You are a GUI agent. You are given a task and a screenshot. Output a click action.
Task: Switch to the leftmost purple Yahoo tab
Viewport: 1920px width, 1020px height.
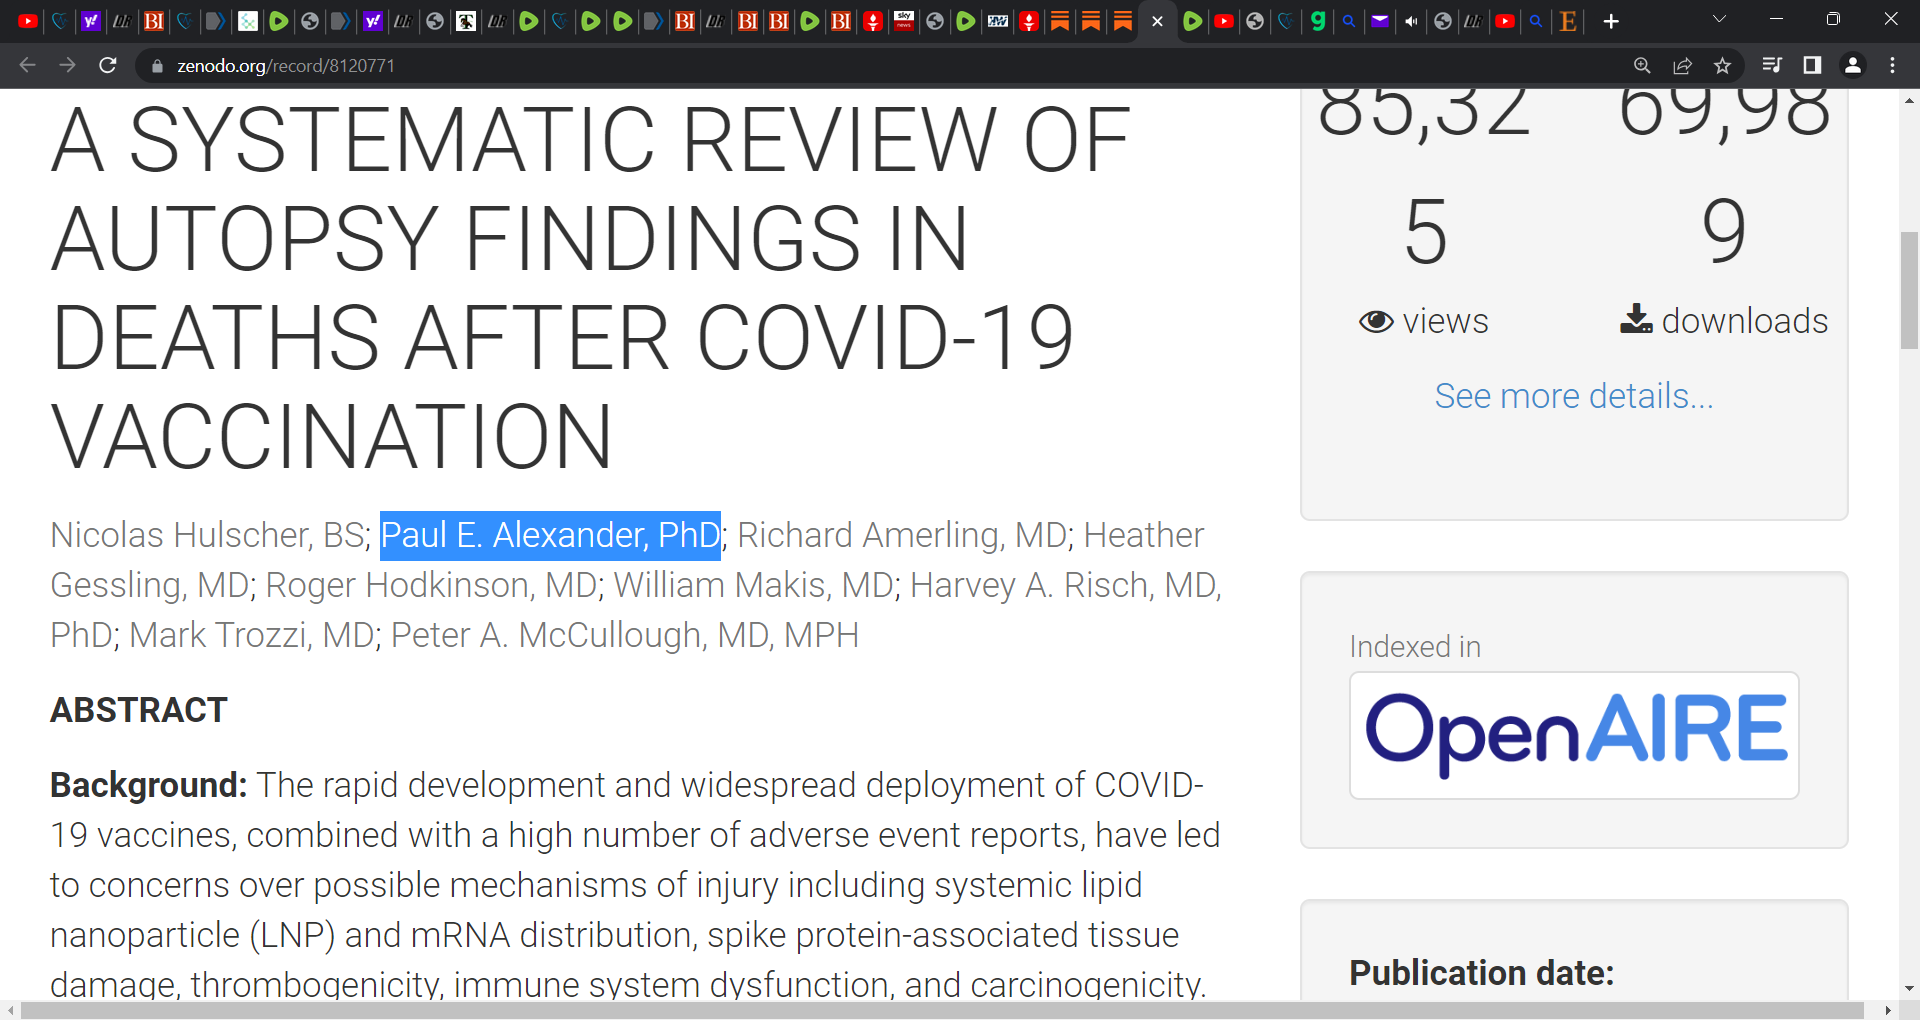pos(91,21)
